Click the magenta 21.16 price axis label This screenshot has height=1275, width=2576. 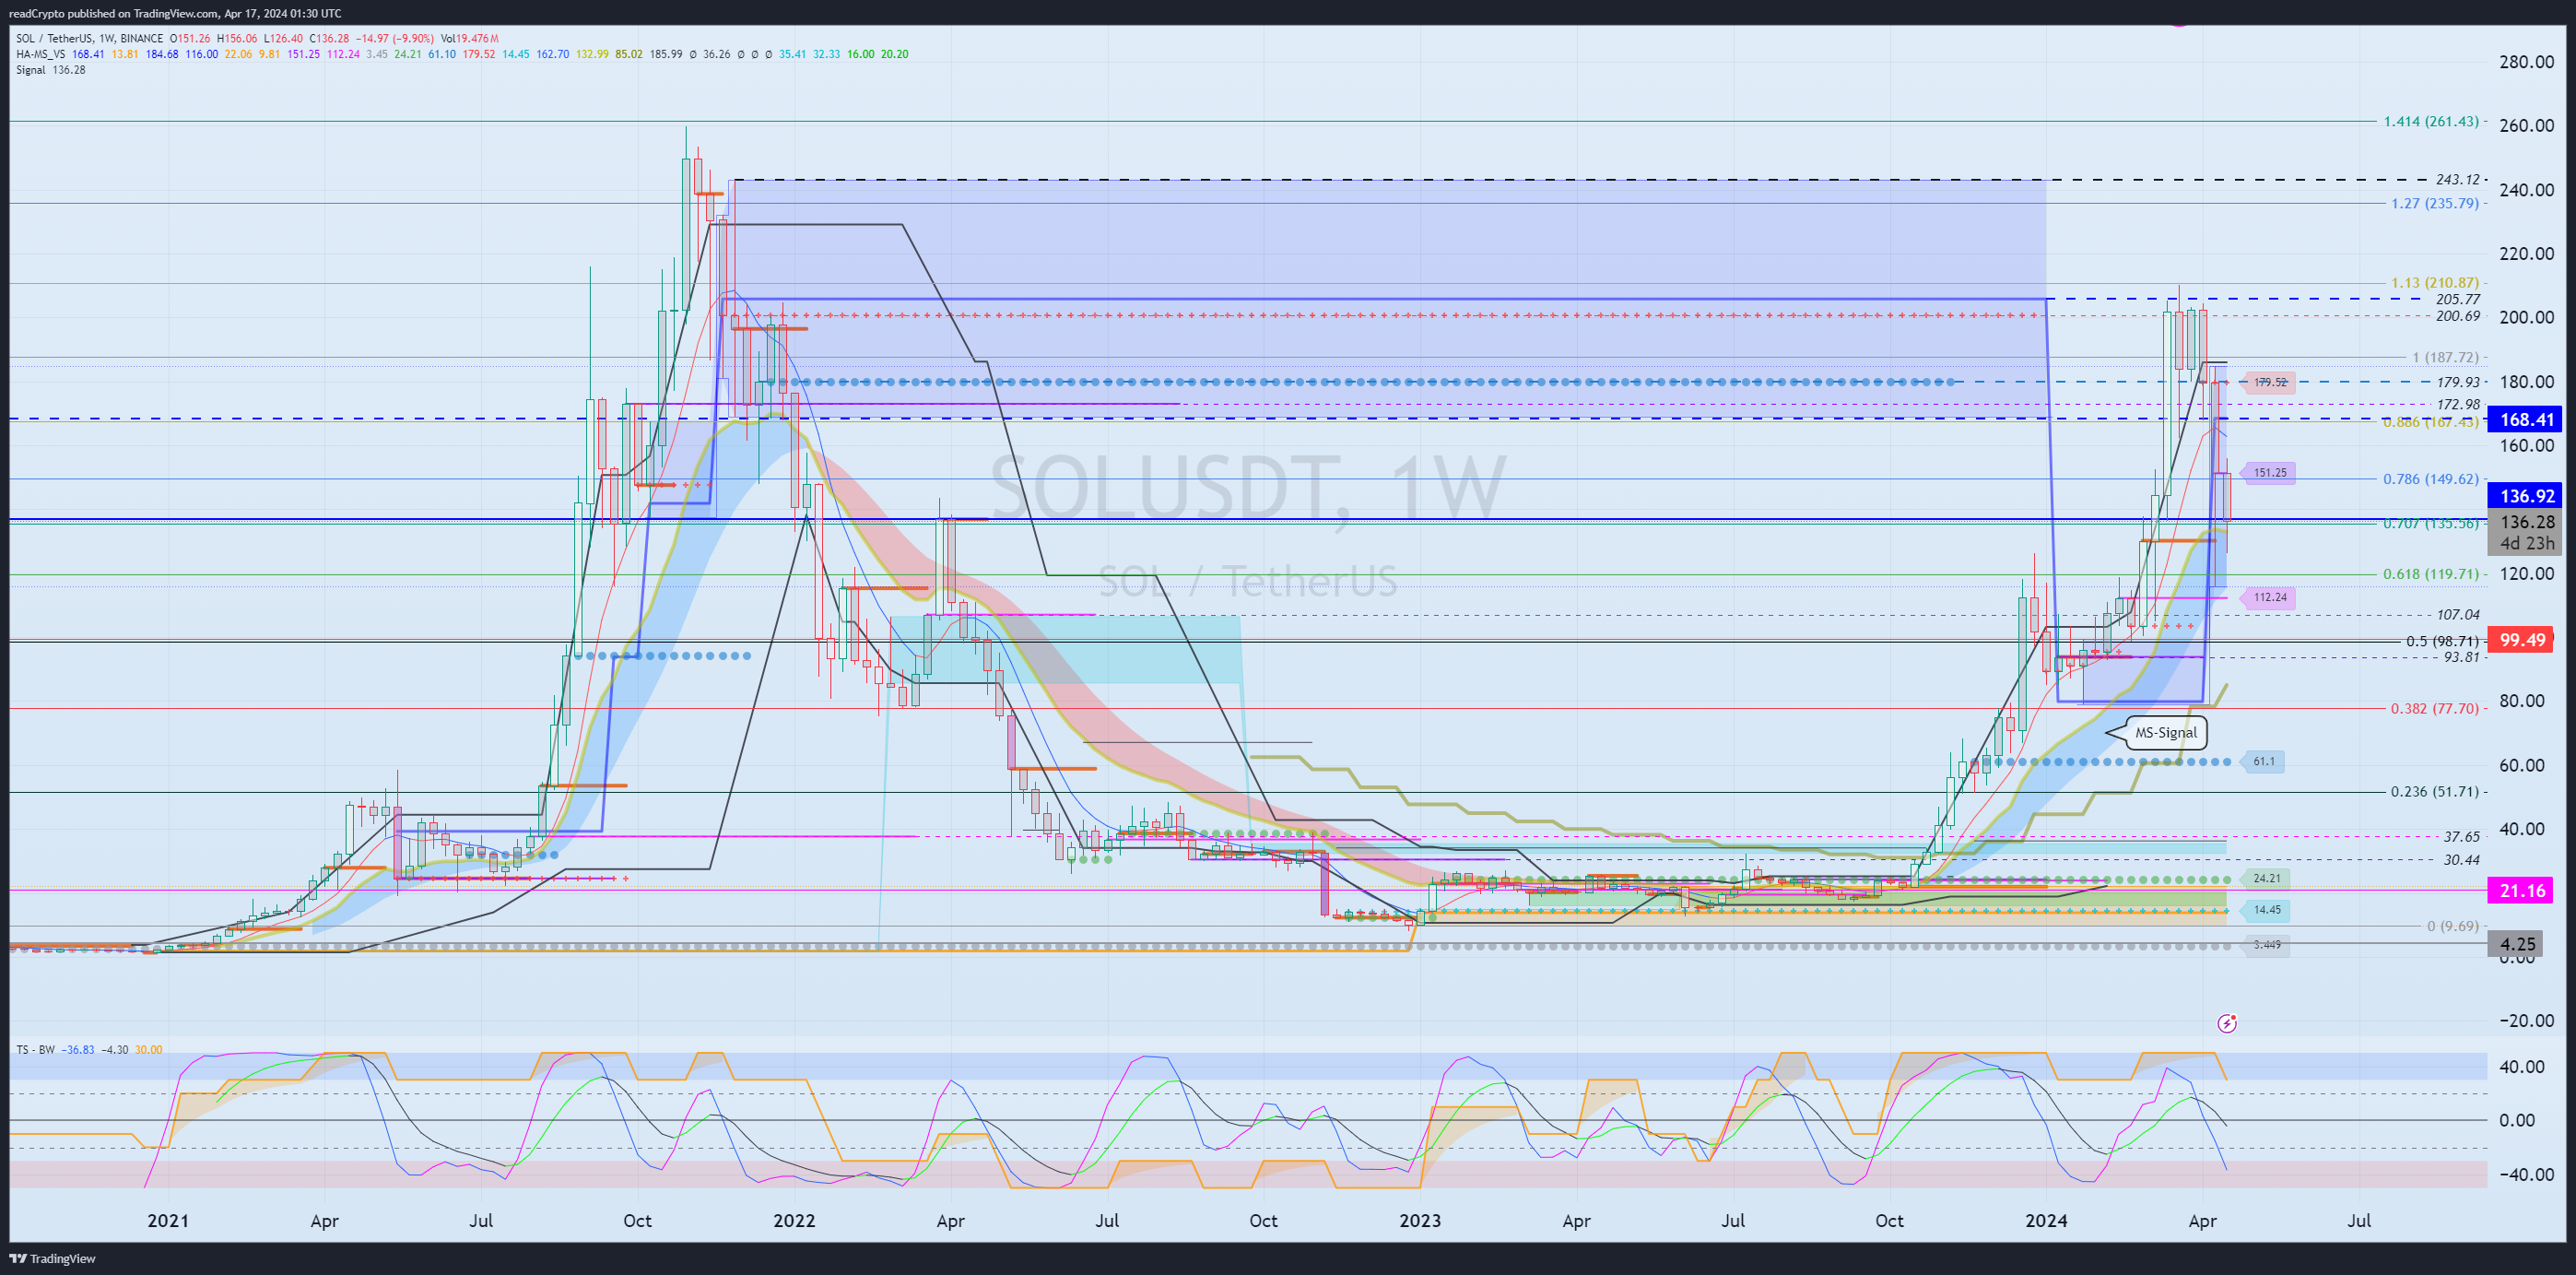[x=2522, y=890]
